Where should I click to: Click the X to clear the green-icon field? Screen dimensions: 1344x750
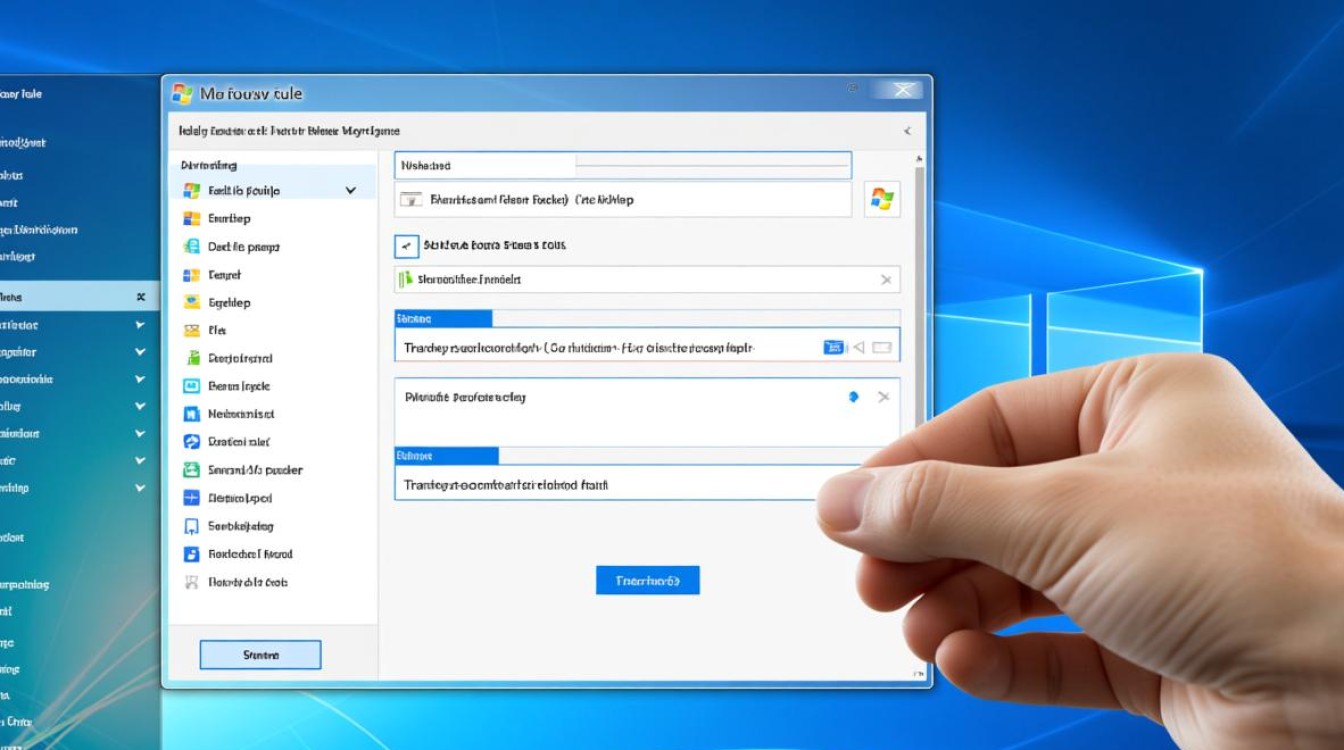pos(885,280)
